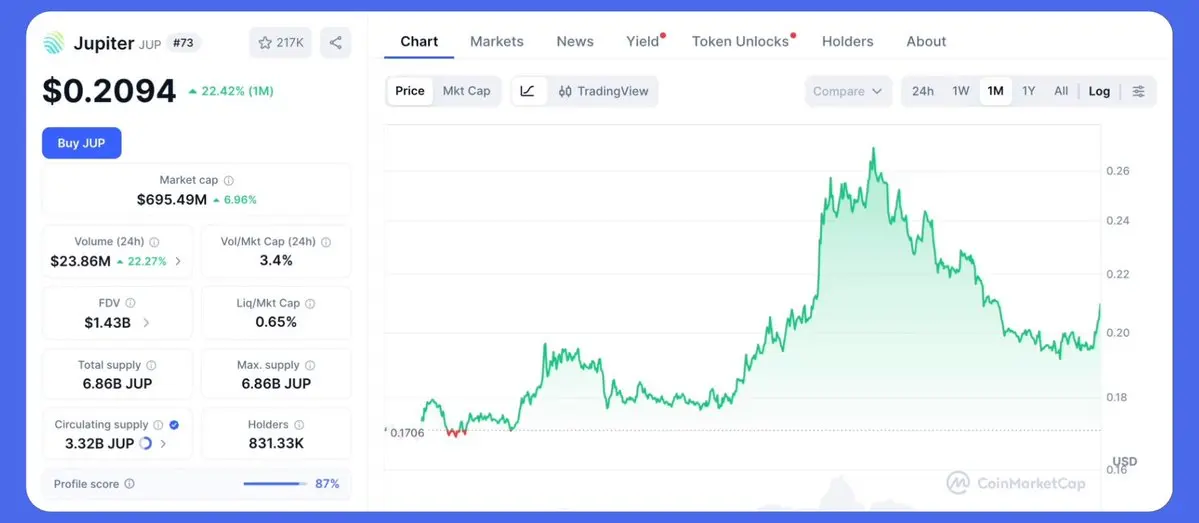1199x523 pixels.
Task: Open the share icon button
Action: [336, 43]
